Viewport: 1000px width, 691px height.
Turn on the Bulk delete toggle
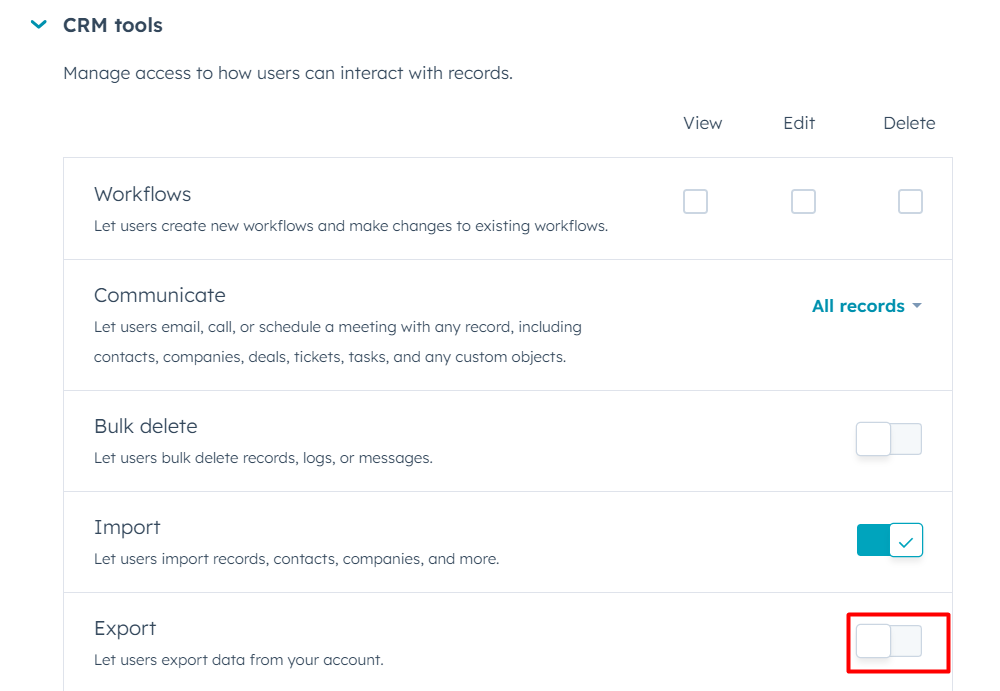(888, 438)
